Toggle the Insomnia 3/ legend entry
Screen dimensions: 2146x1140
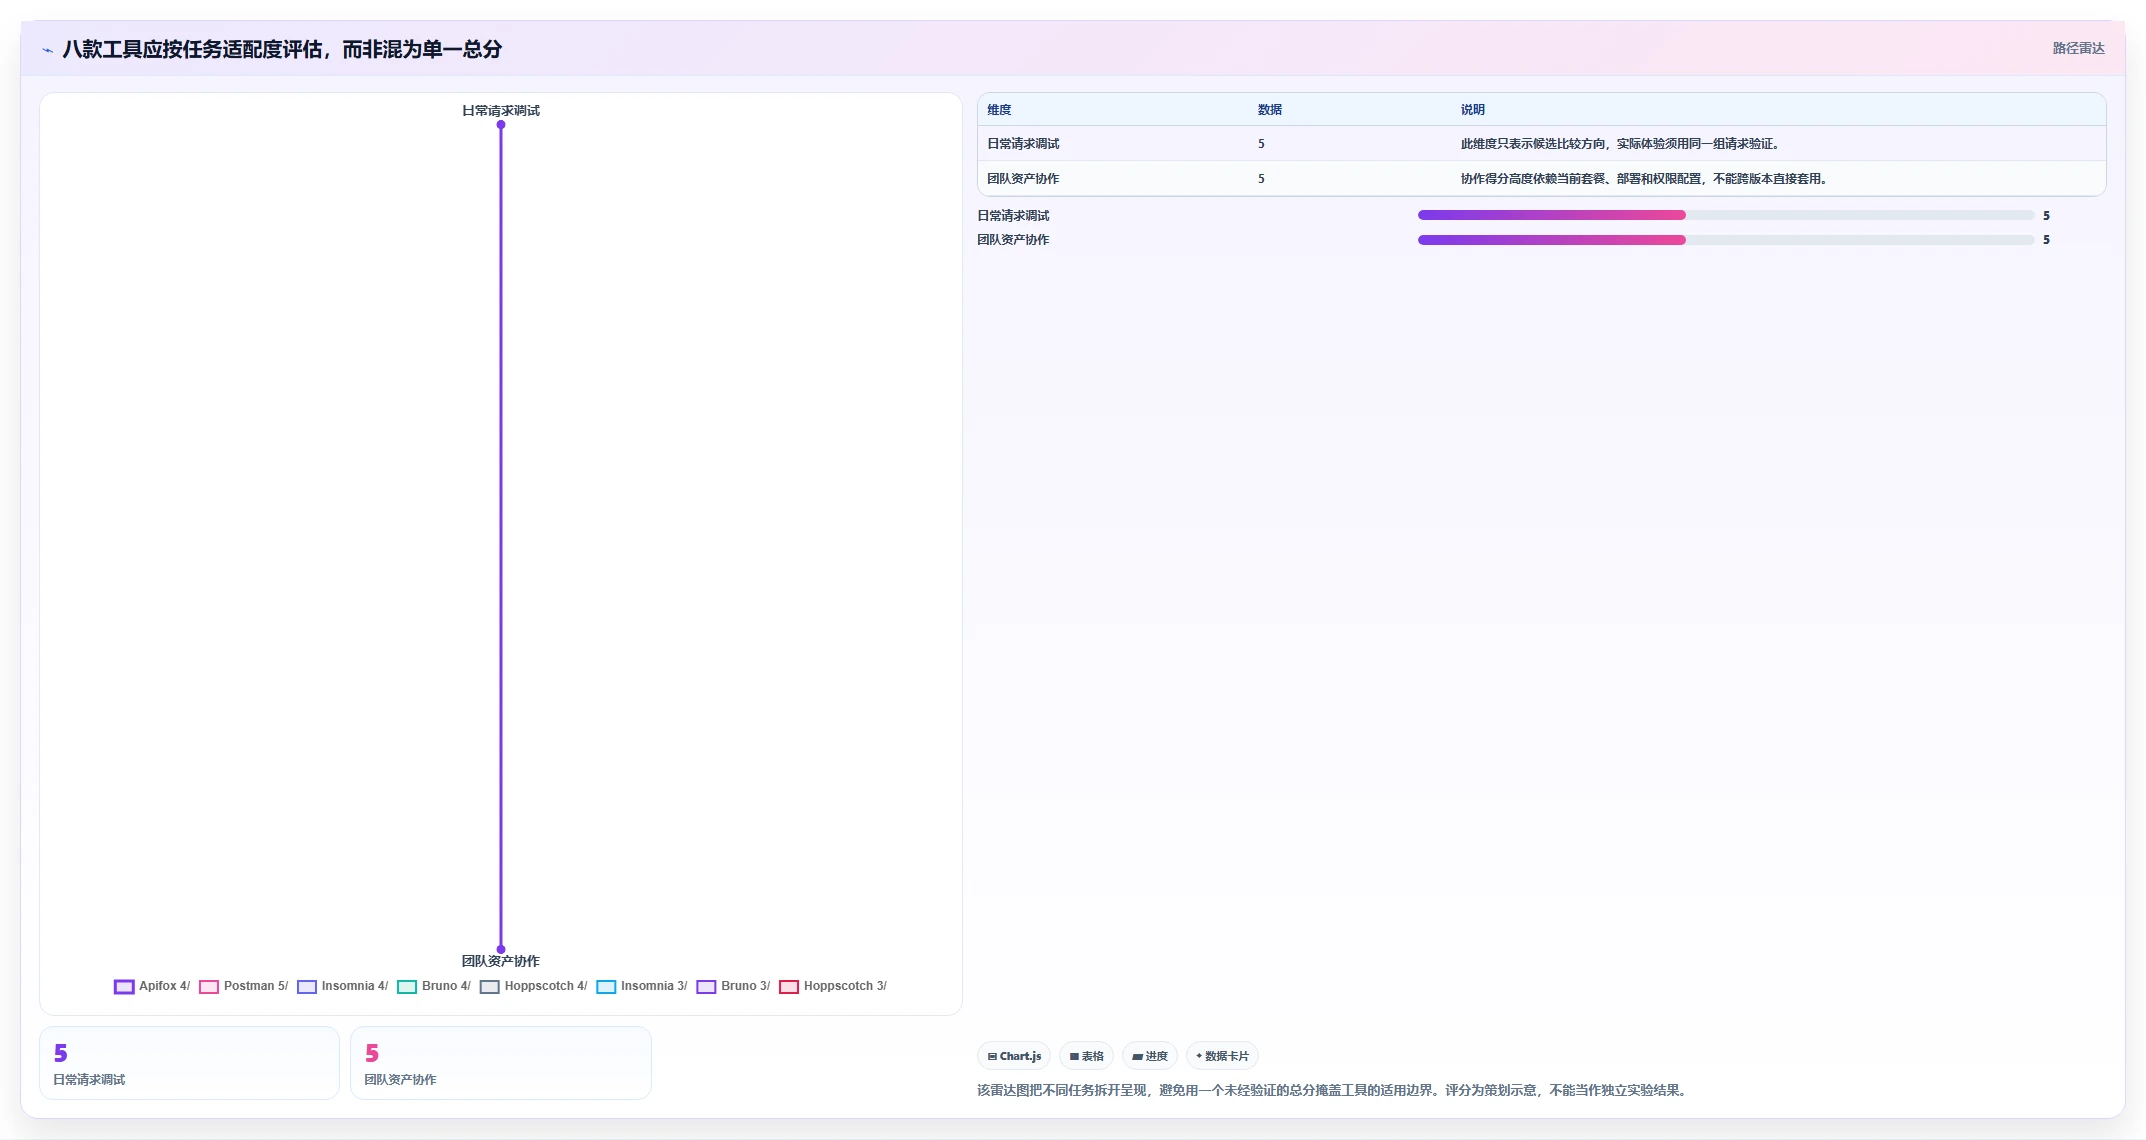(641, 986)
